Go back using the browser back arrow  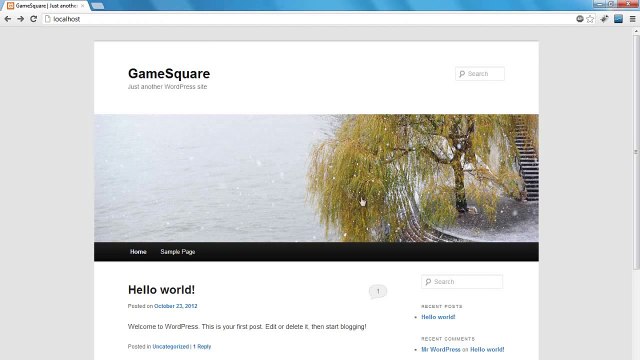[8, 19]
